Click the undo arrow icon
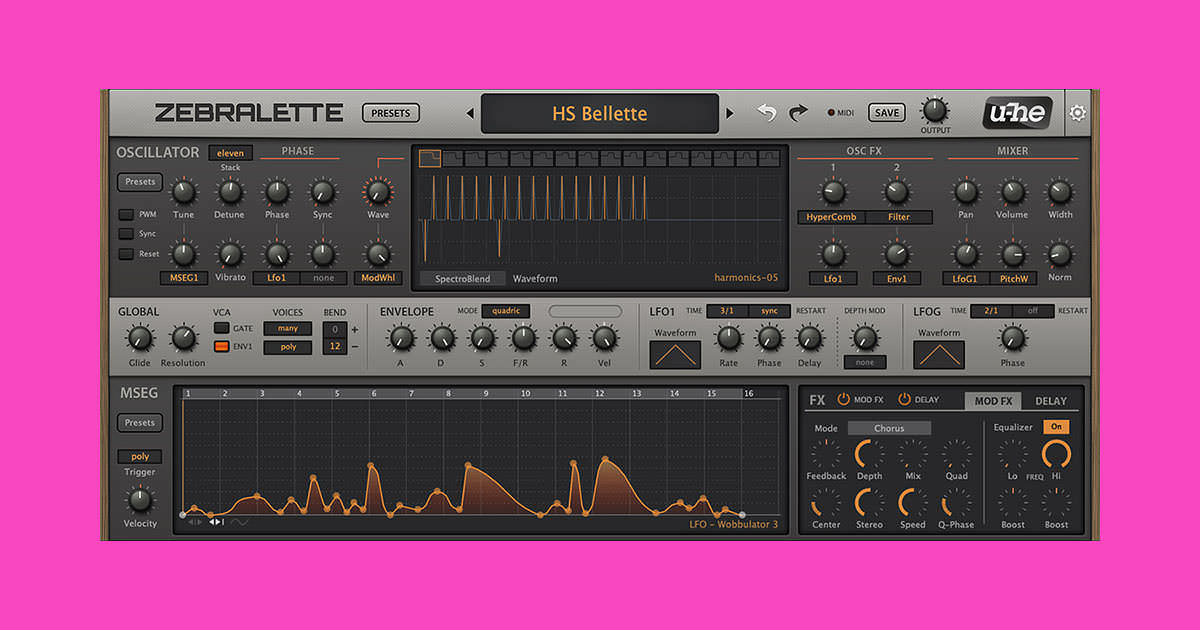This screenshot has width=1200, height=630. pyautogui.click(x=766, y=113)
